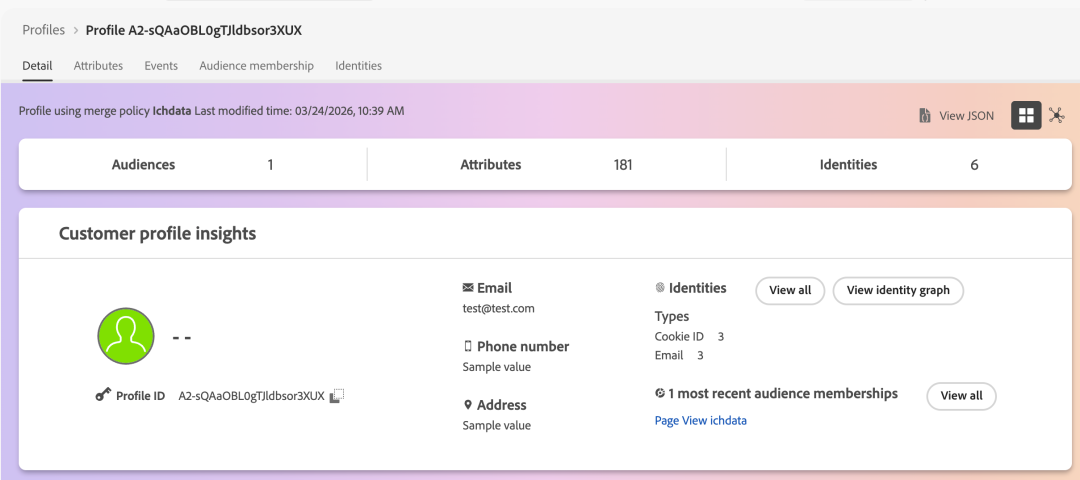Open the Page View ichdata link

click(700, 421)
